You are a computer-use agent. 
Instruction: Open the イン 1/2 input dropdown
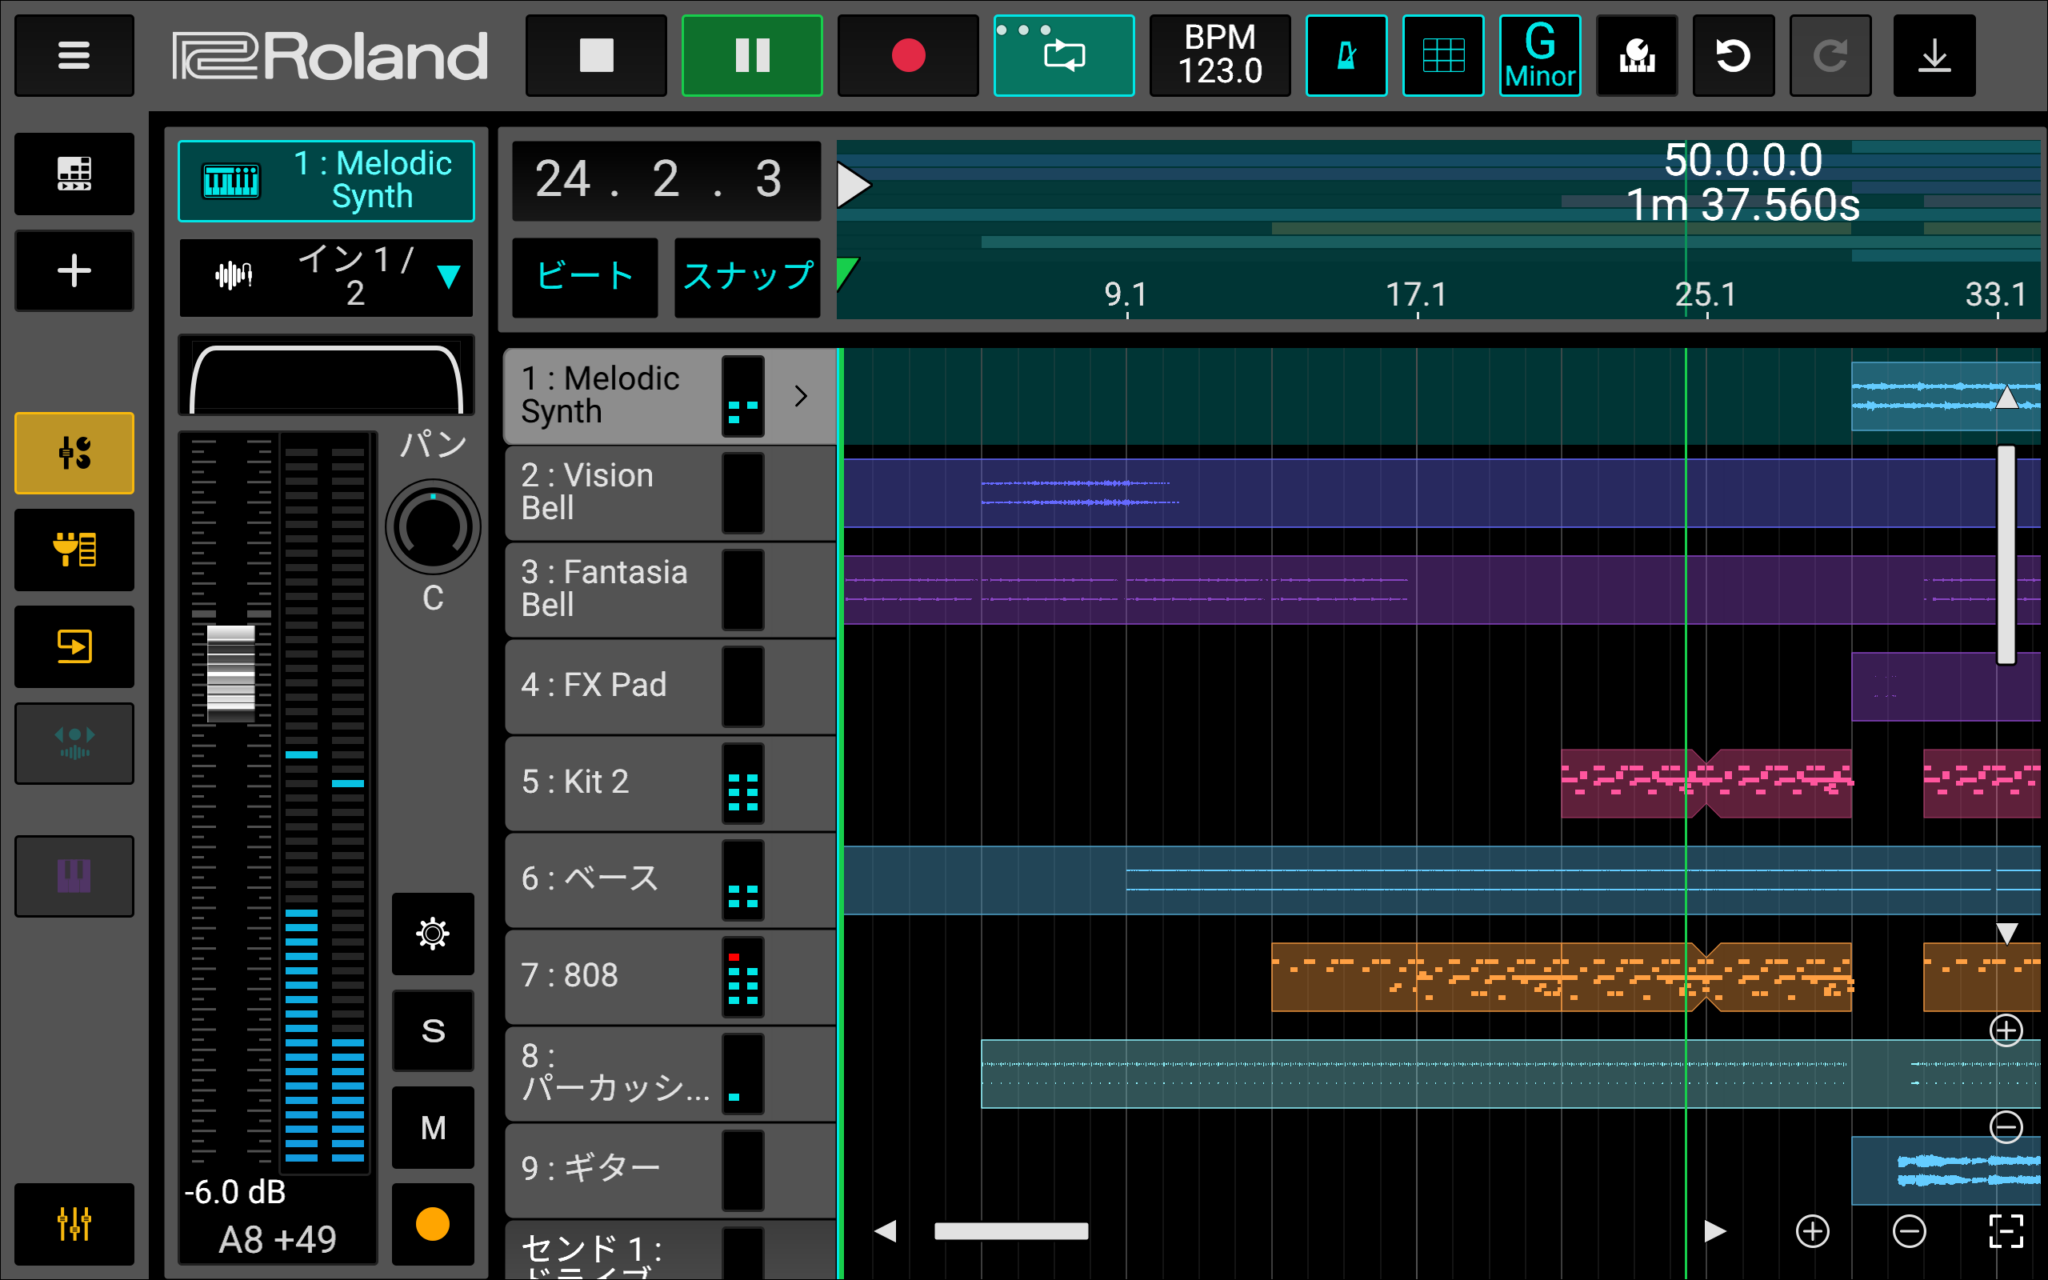click(326, 276)
